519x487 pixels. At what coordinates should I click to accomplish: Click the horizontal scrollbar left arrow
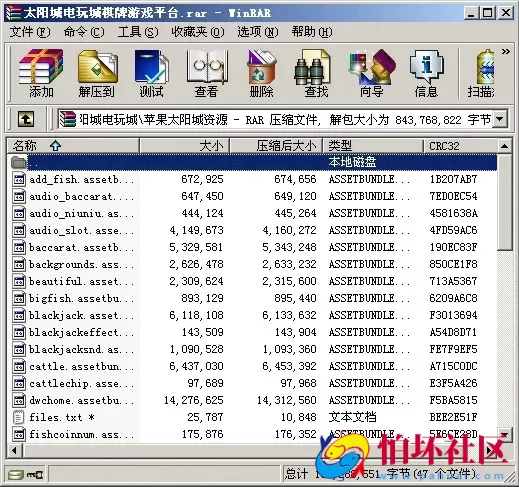click(15, 451)
